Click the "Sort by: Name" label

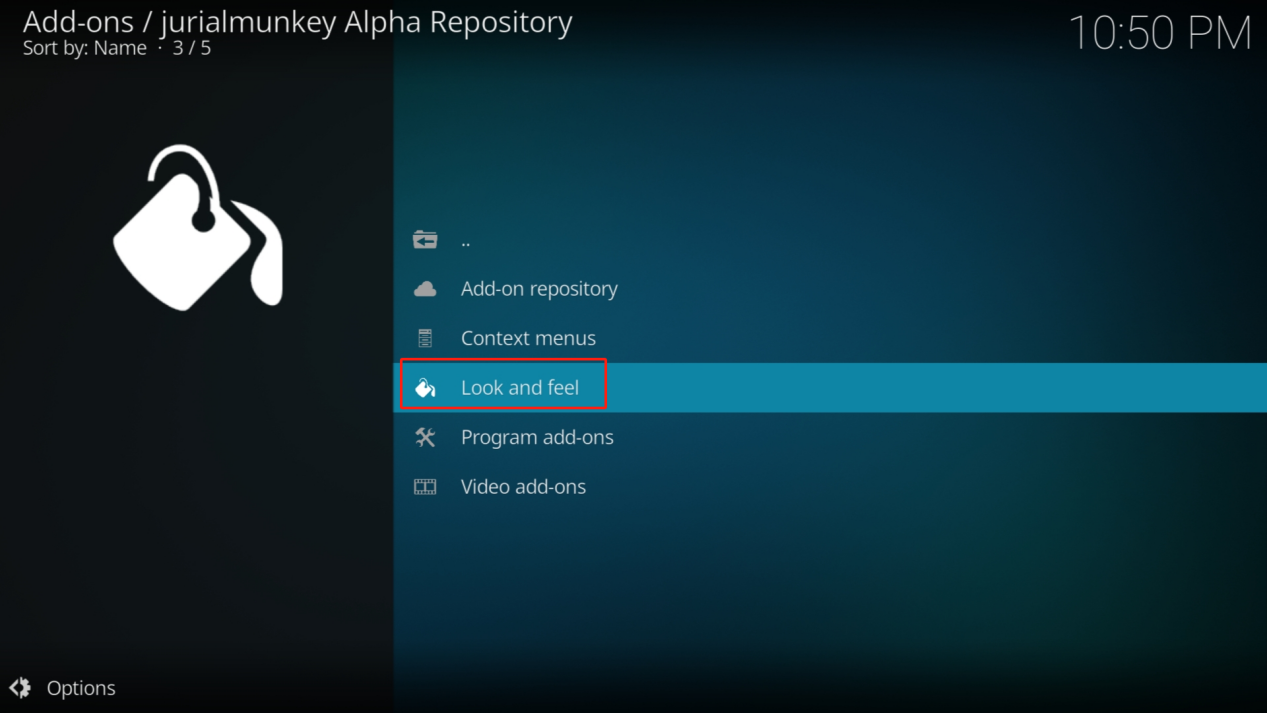click(85, 48)
